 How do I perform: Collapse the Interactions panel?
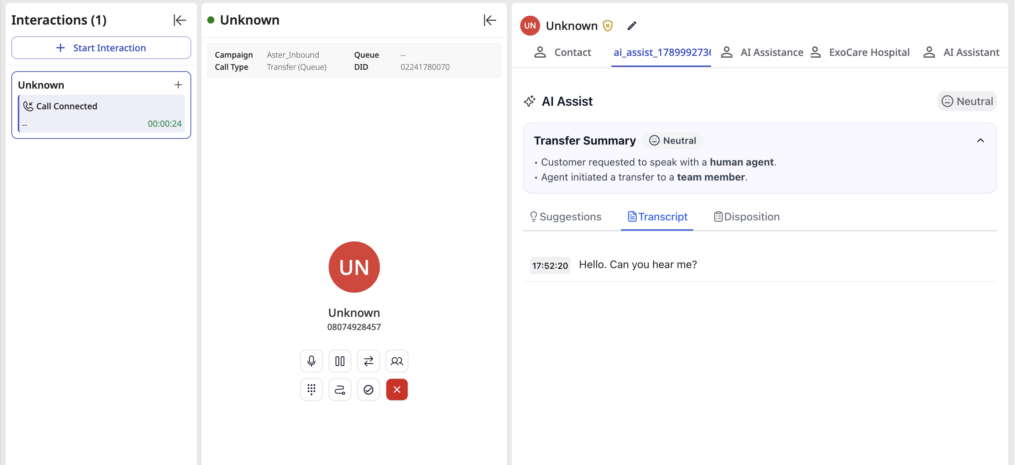click(180, 20)
